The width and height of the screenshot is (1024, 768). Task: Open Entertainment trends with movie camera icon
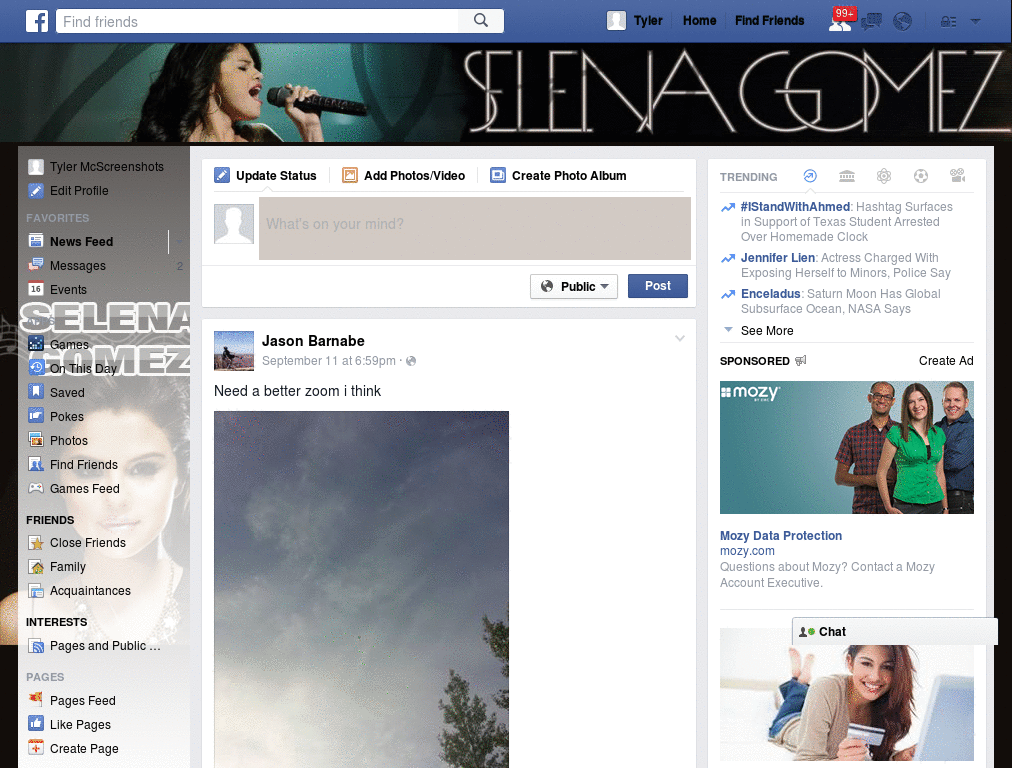coord(957,176)
